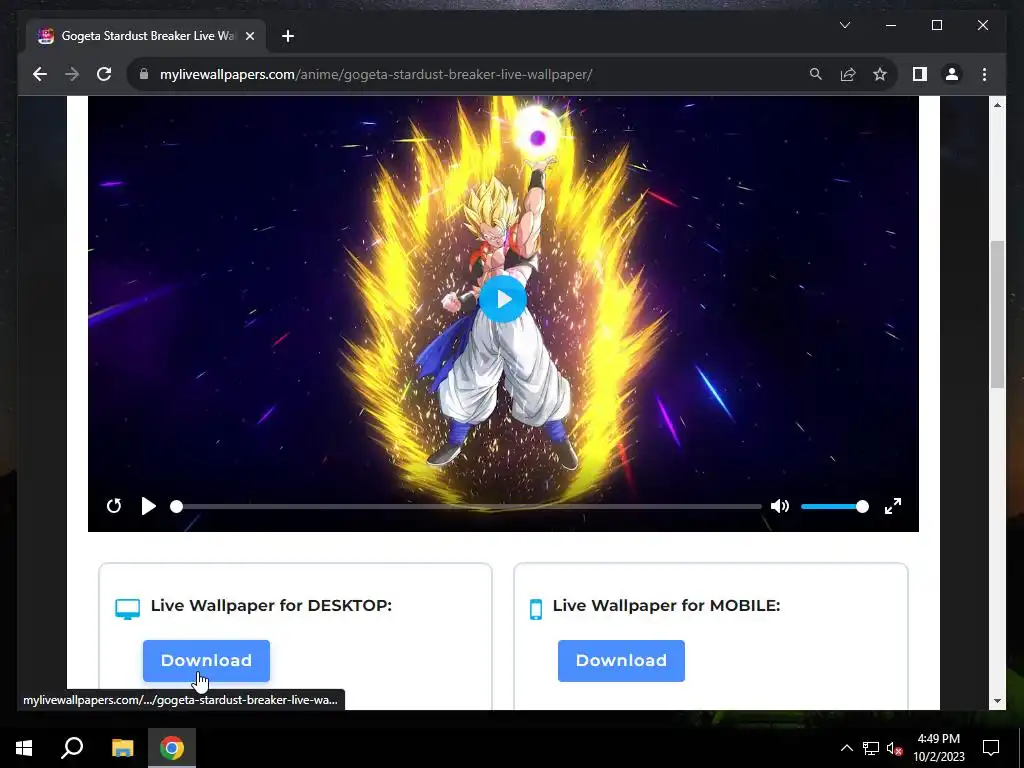The image size is (1024, 768).
Task: Share this page via share icon
Action: pyautogui.click(x=848, y=74)
